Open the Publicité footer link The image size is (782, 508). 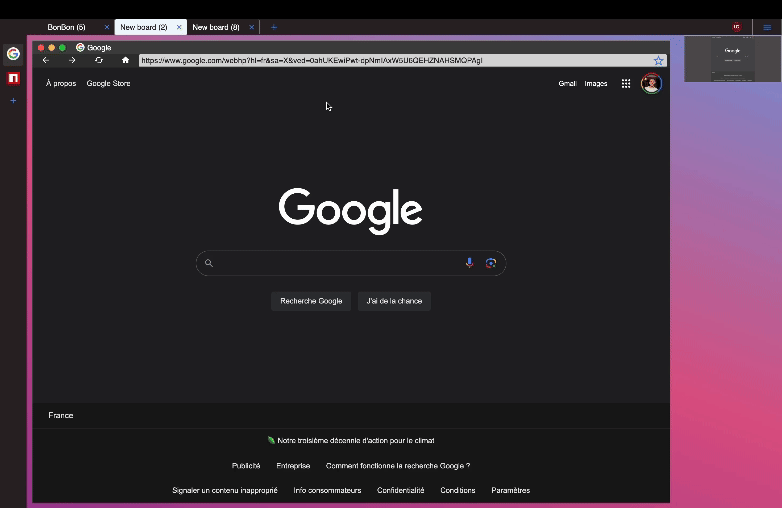pyautogui.click(x=246, y=466)
